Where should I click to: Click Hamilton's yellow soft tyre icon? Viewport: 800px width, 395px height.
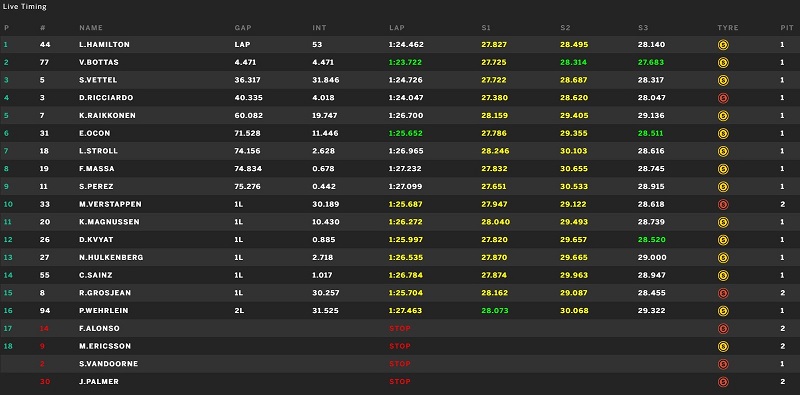coord(723,45)
